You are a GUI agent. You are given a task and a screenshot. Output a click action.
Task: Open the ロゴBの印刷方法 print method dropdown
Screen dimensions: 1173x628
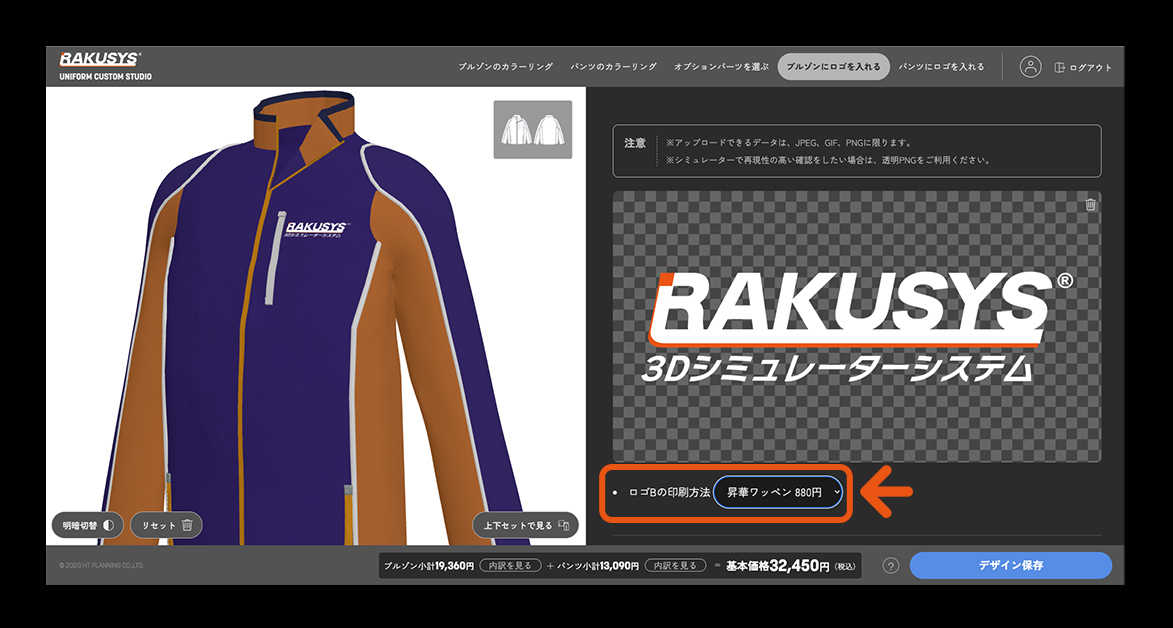pos(777,492)
